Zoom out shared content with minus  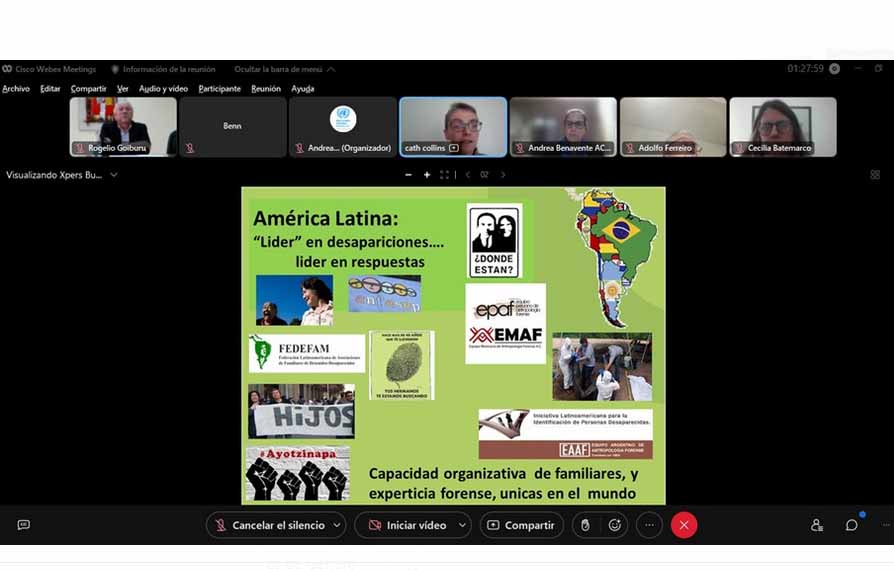click(408, 175)
